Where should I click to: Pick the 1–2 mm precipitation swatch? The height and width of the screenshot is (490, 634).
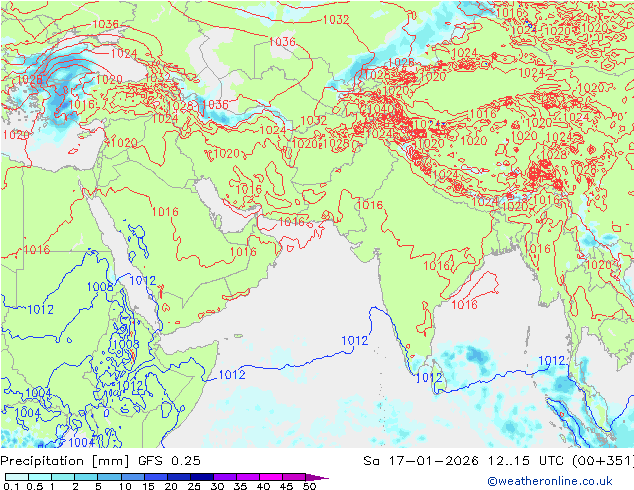pos(63,477)
